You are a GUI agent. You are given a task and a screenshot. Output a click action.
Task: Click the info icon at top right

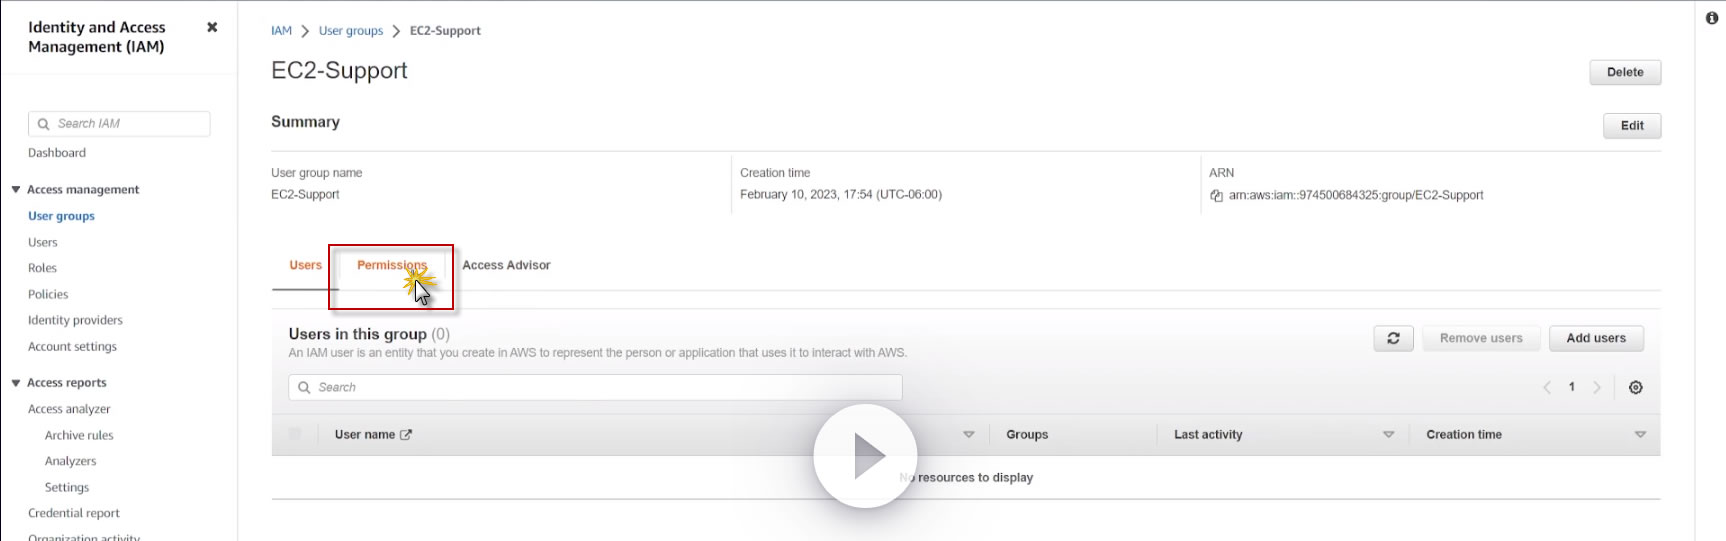click(x=1711, y=18)
